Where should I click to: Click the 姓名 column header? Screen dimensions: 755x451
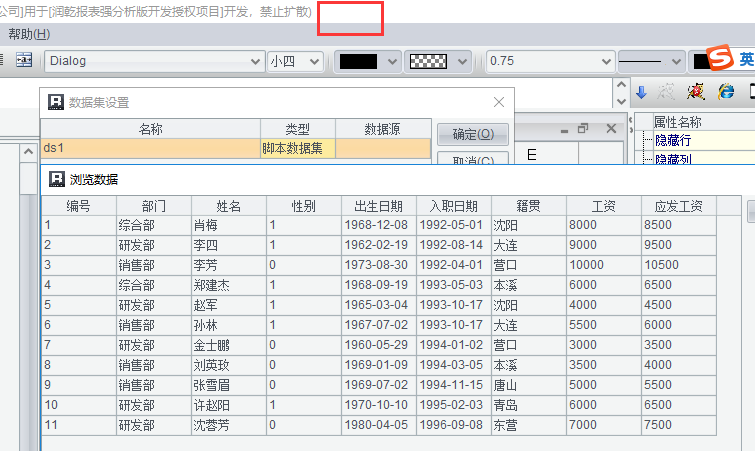pos(229,206)
